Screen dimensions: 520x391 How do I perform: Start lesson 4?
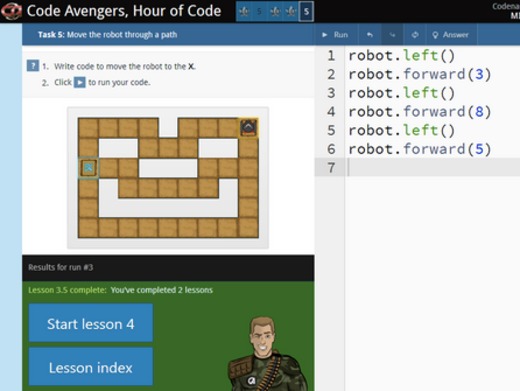(91, 323)
